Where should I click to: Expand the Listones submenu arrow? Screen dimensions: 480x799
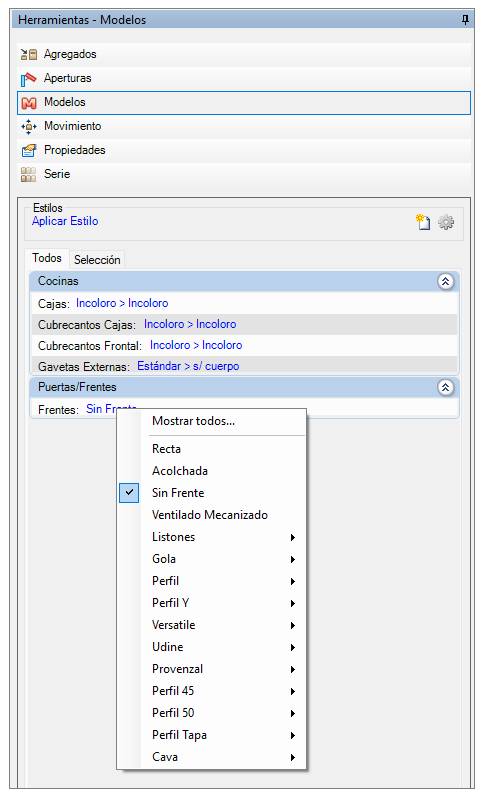click(293, 537)
